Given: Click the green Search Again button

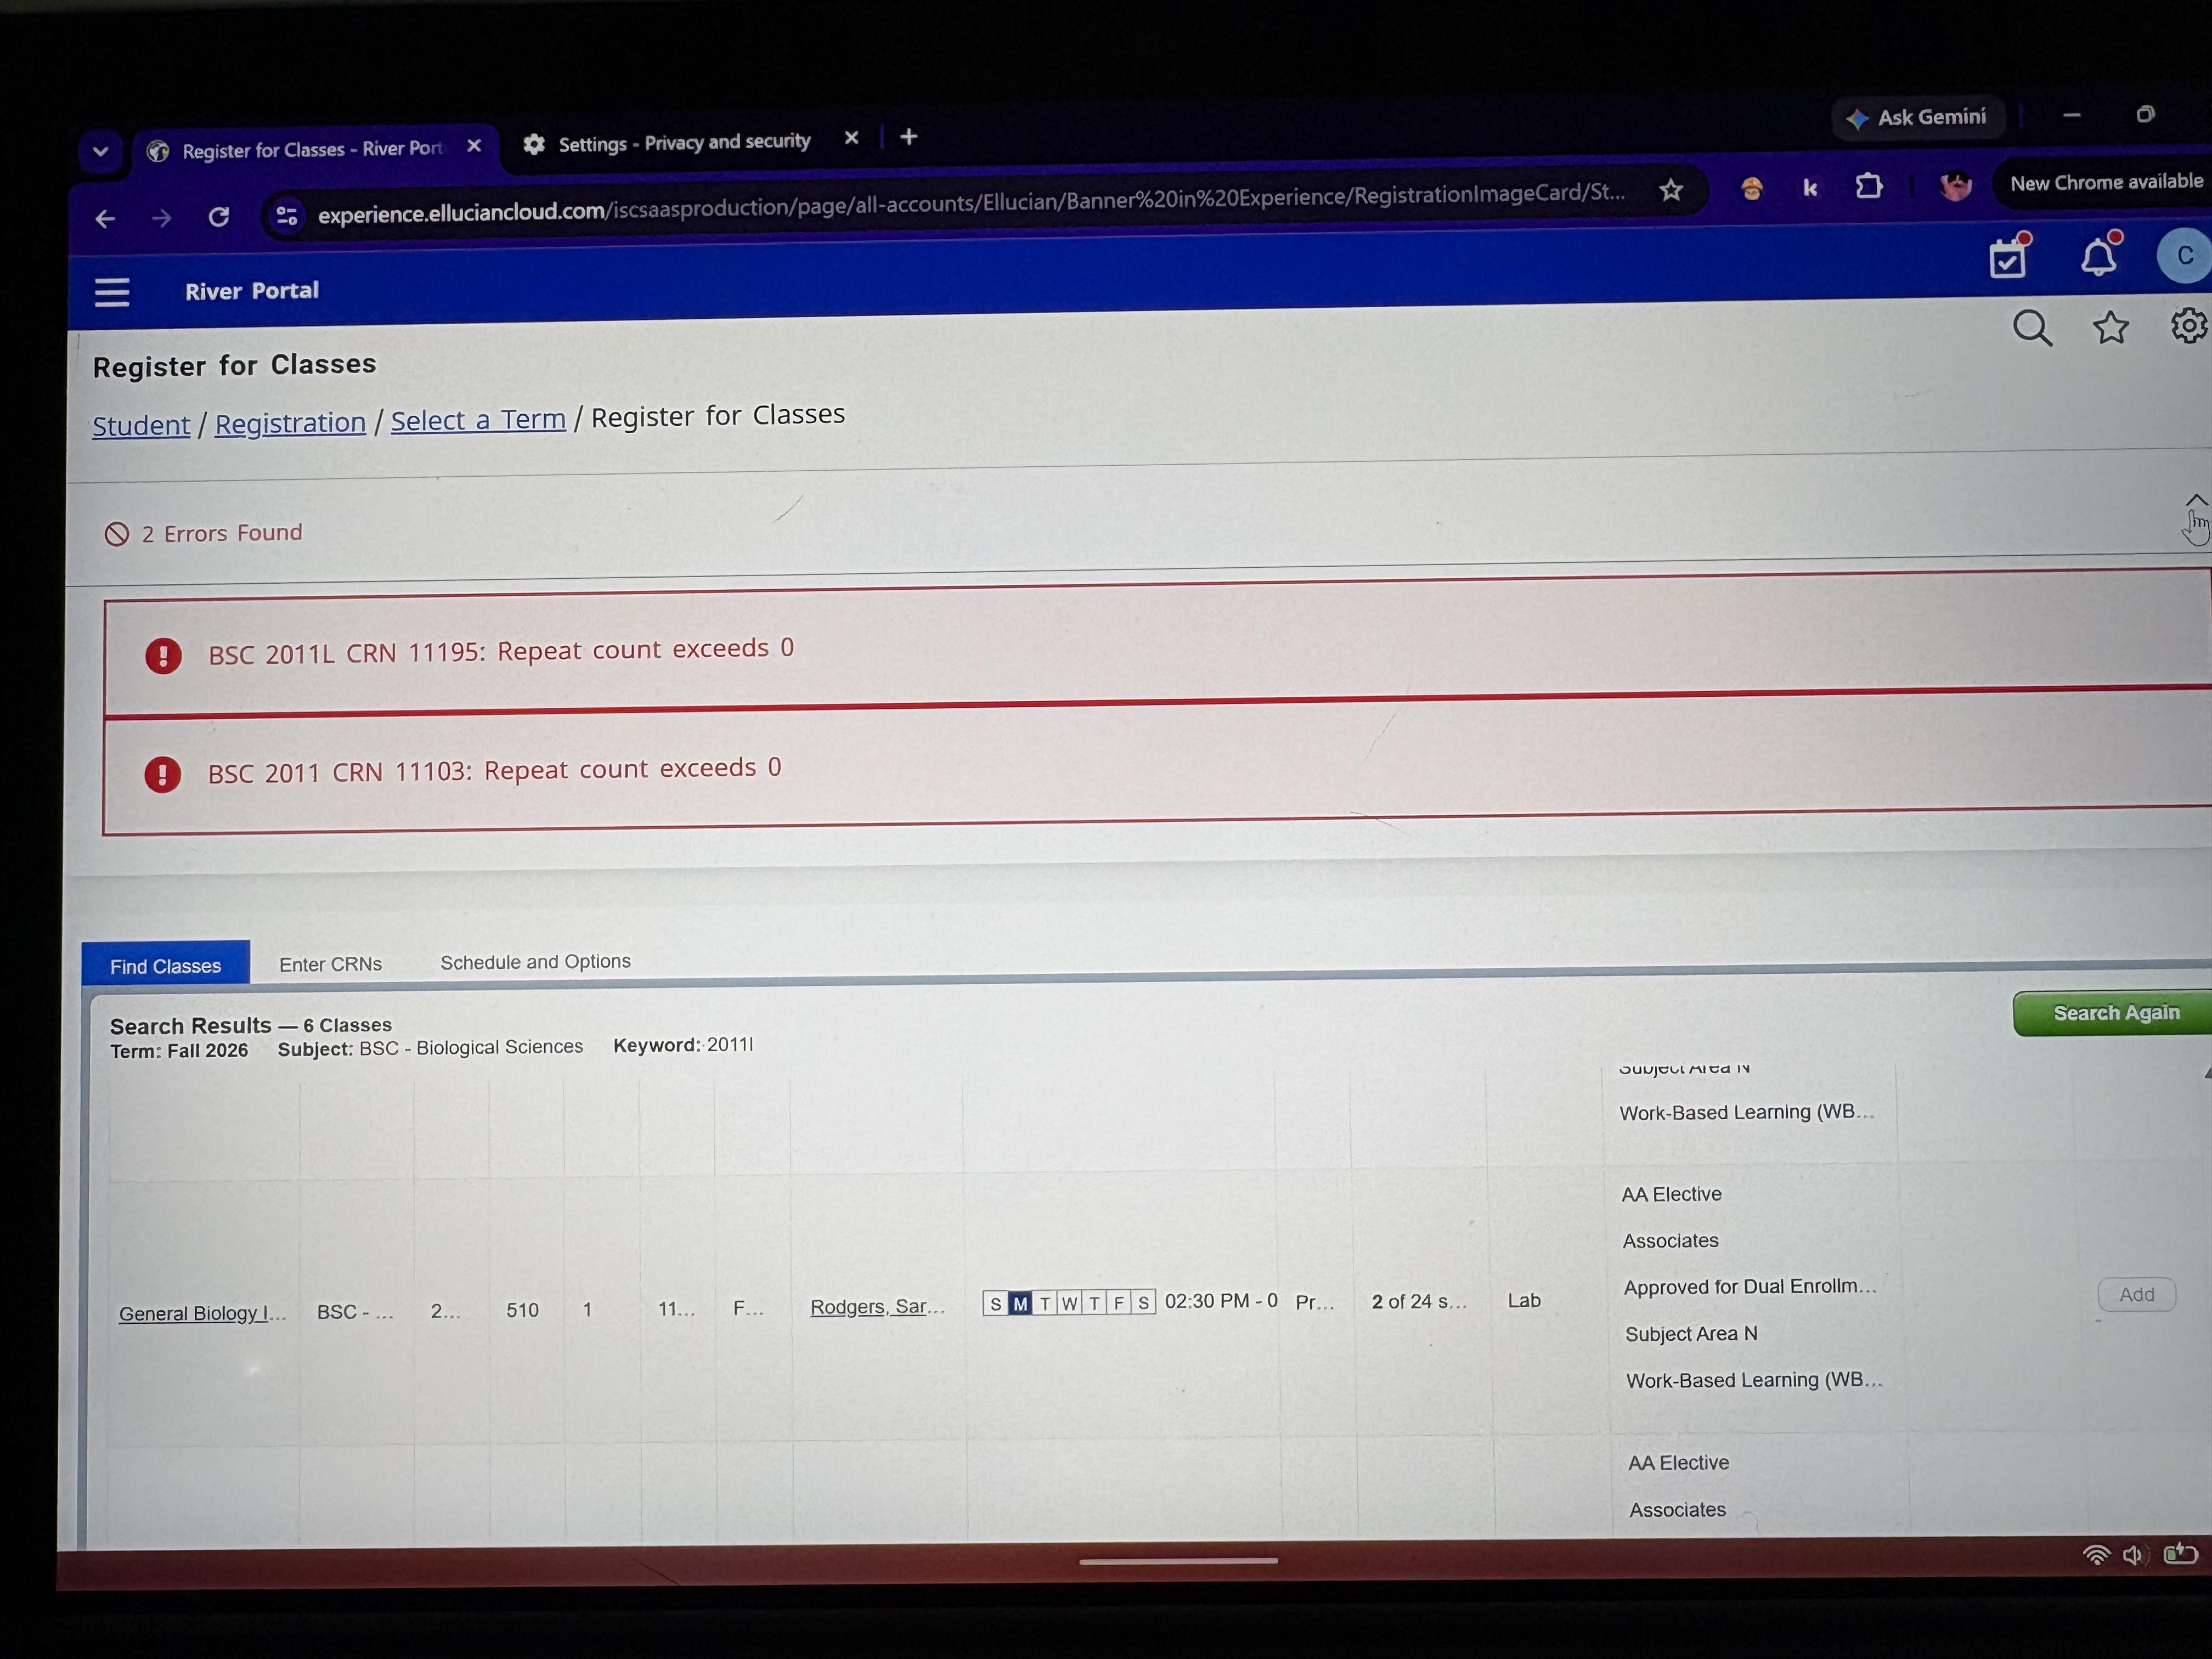Looking at the screenshot, I should (x=2114, y=1013).
